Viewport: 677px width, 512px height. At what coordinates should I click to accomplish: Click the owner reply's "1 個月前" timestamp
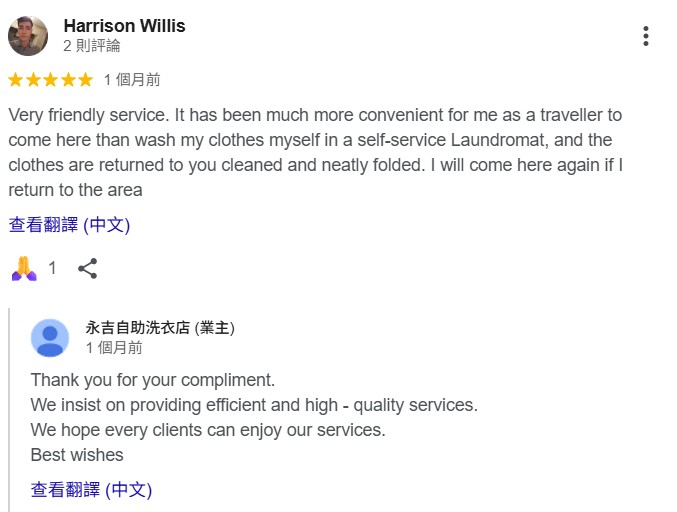point(114,348)
